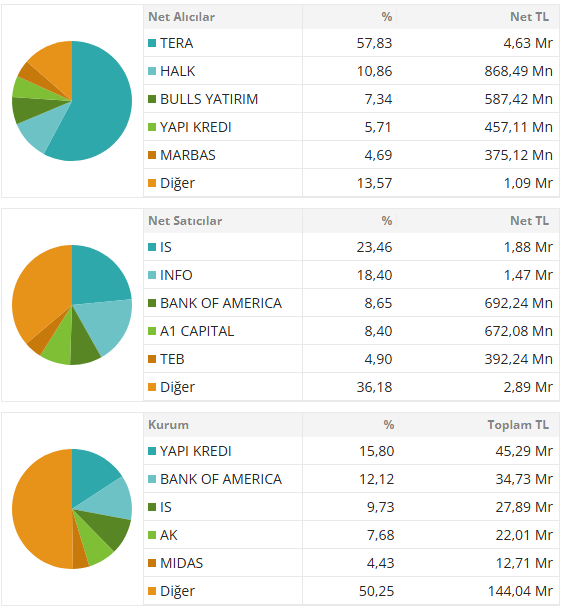Click the 36,18 percentage value
Viewport: 565px width, 614px height.
tap(374, 387)
